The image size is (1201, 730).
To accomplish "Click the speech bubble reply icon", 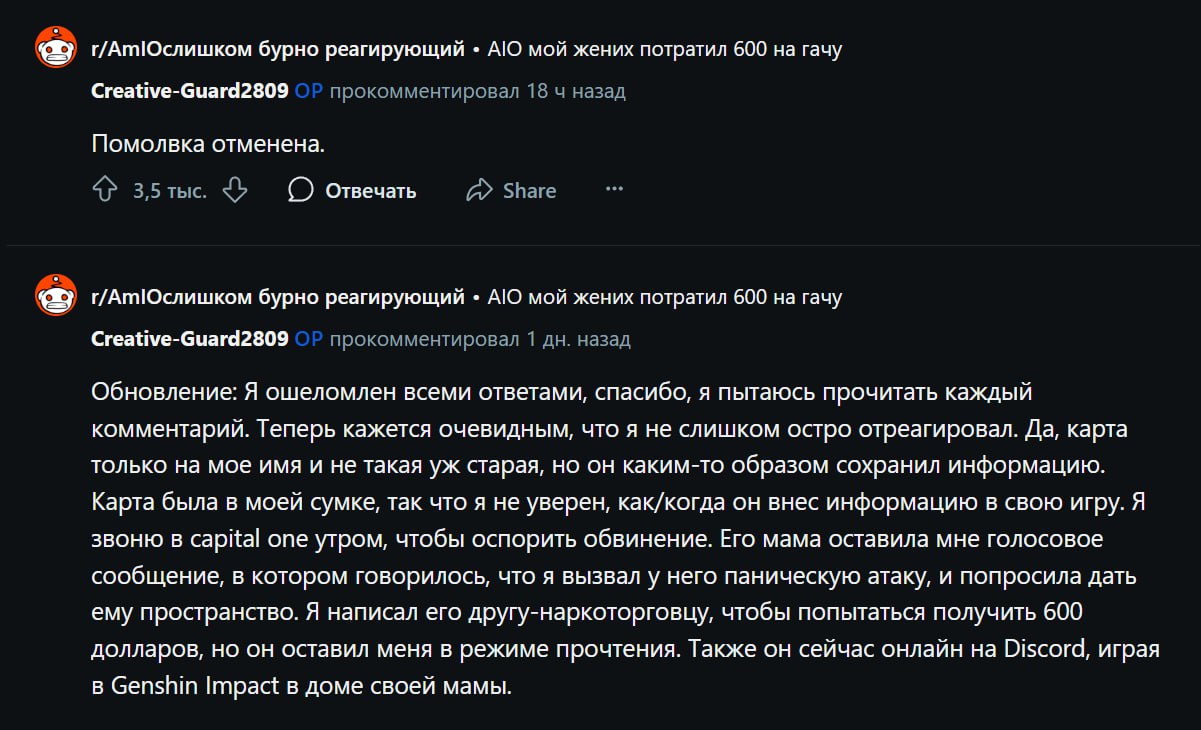I will [300, 190].
